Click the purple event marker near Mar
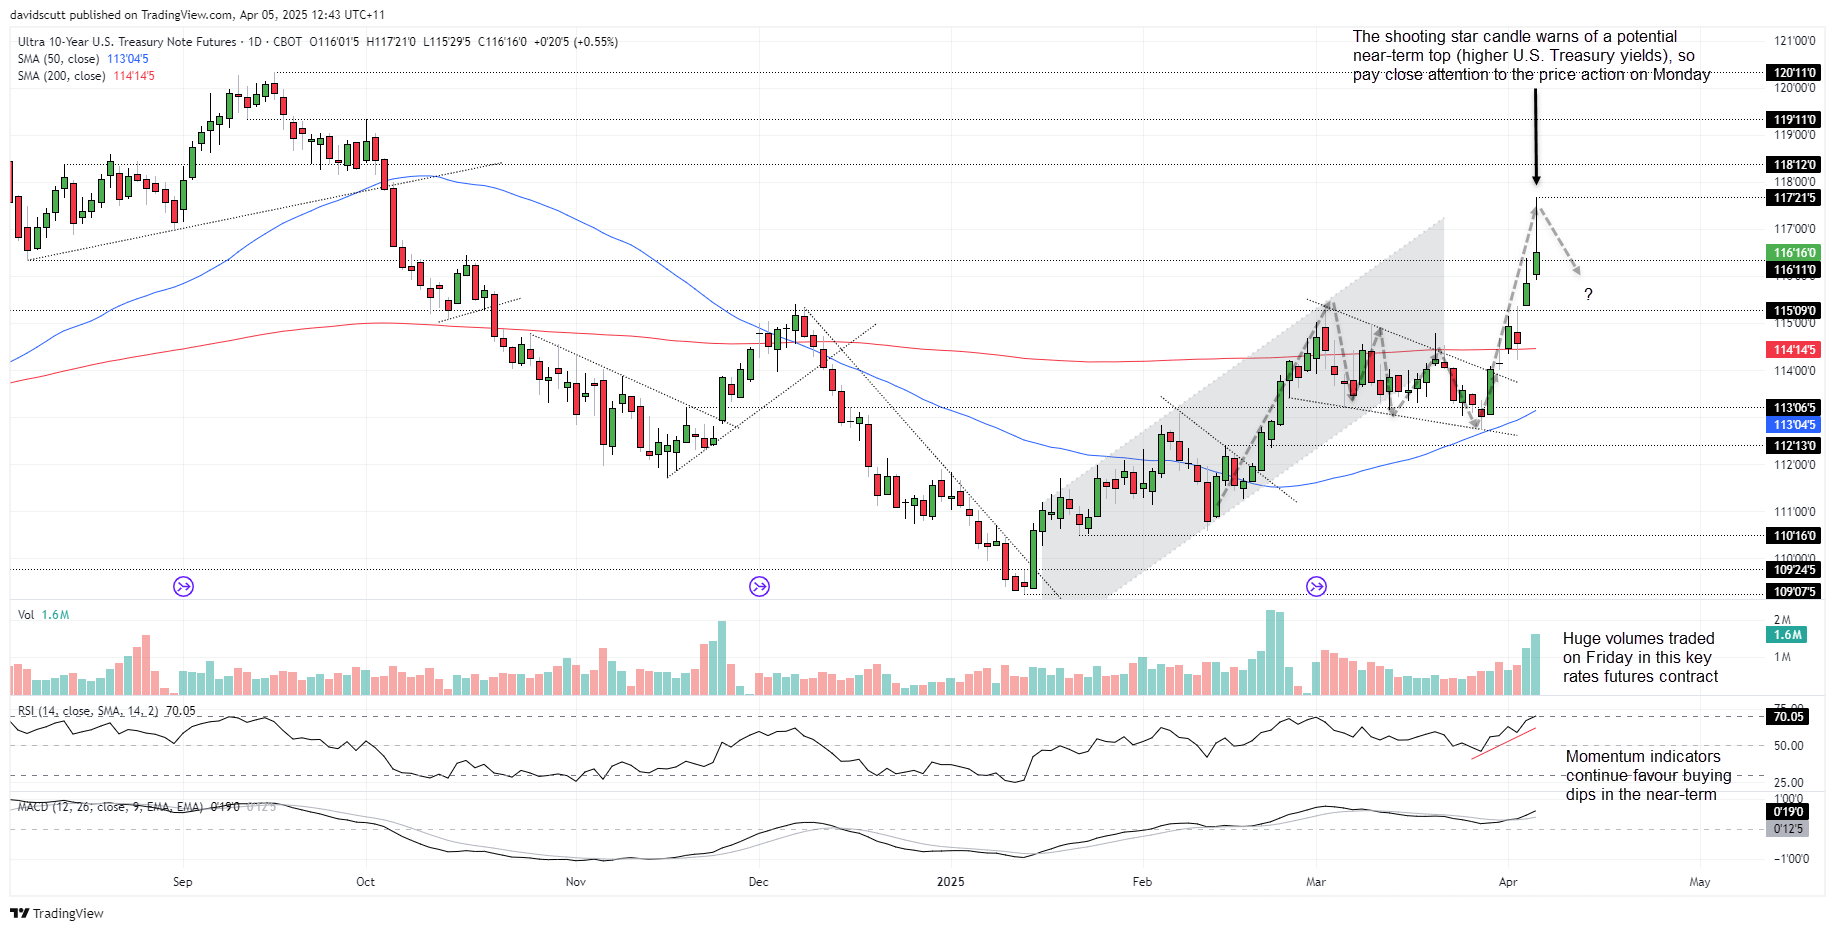 click(x=1316, y=587)
